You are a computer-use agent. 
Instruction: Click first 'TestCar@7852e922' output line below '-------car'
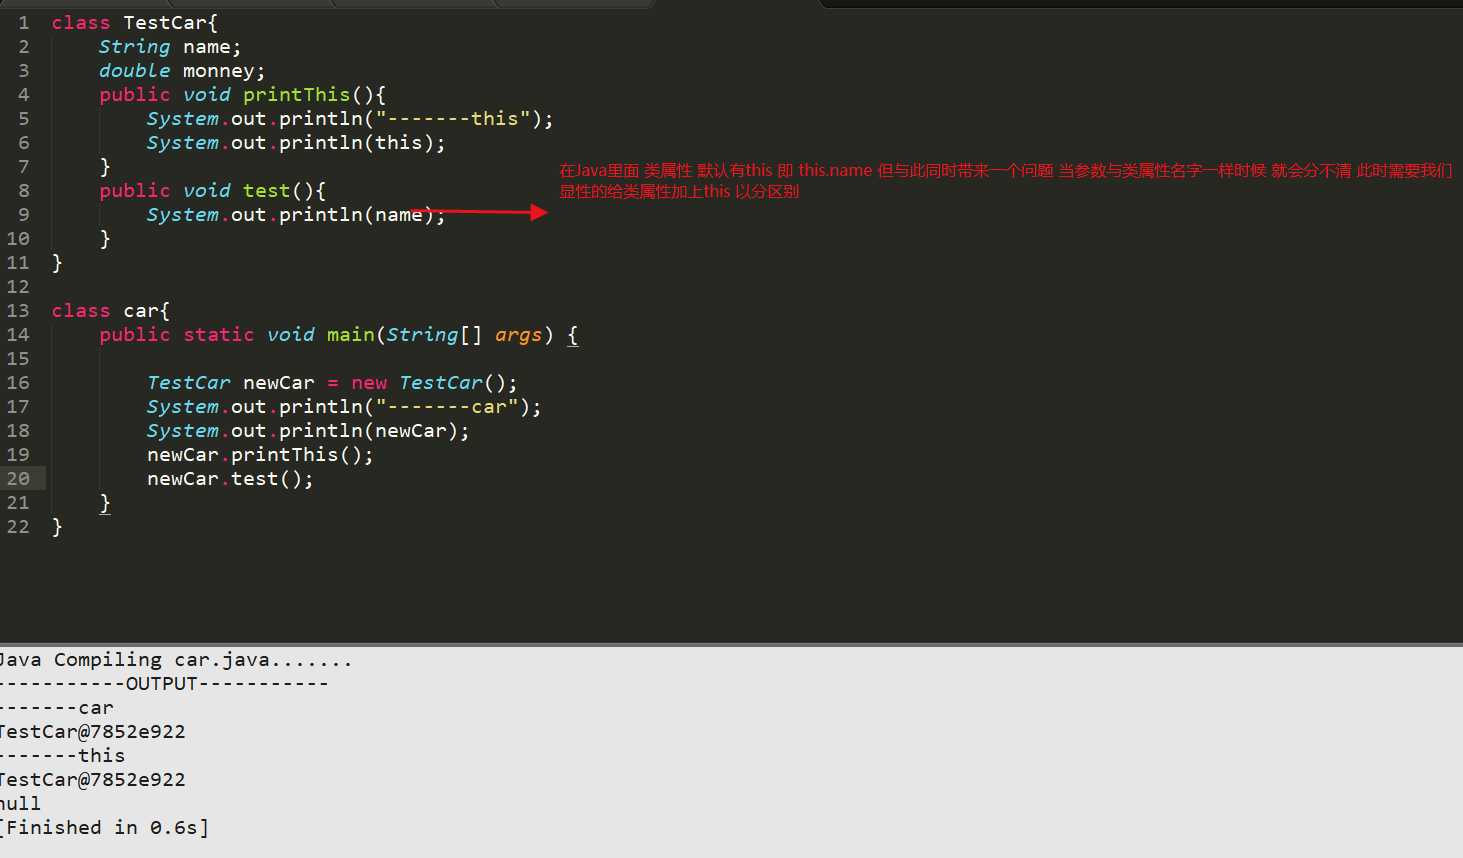pyautogui.click(x=92, y=732)
